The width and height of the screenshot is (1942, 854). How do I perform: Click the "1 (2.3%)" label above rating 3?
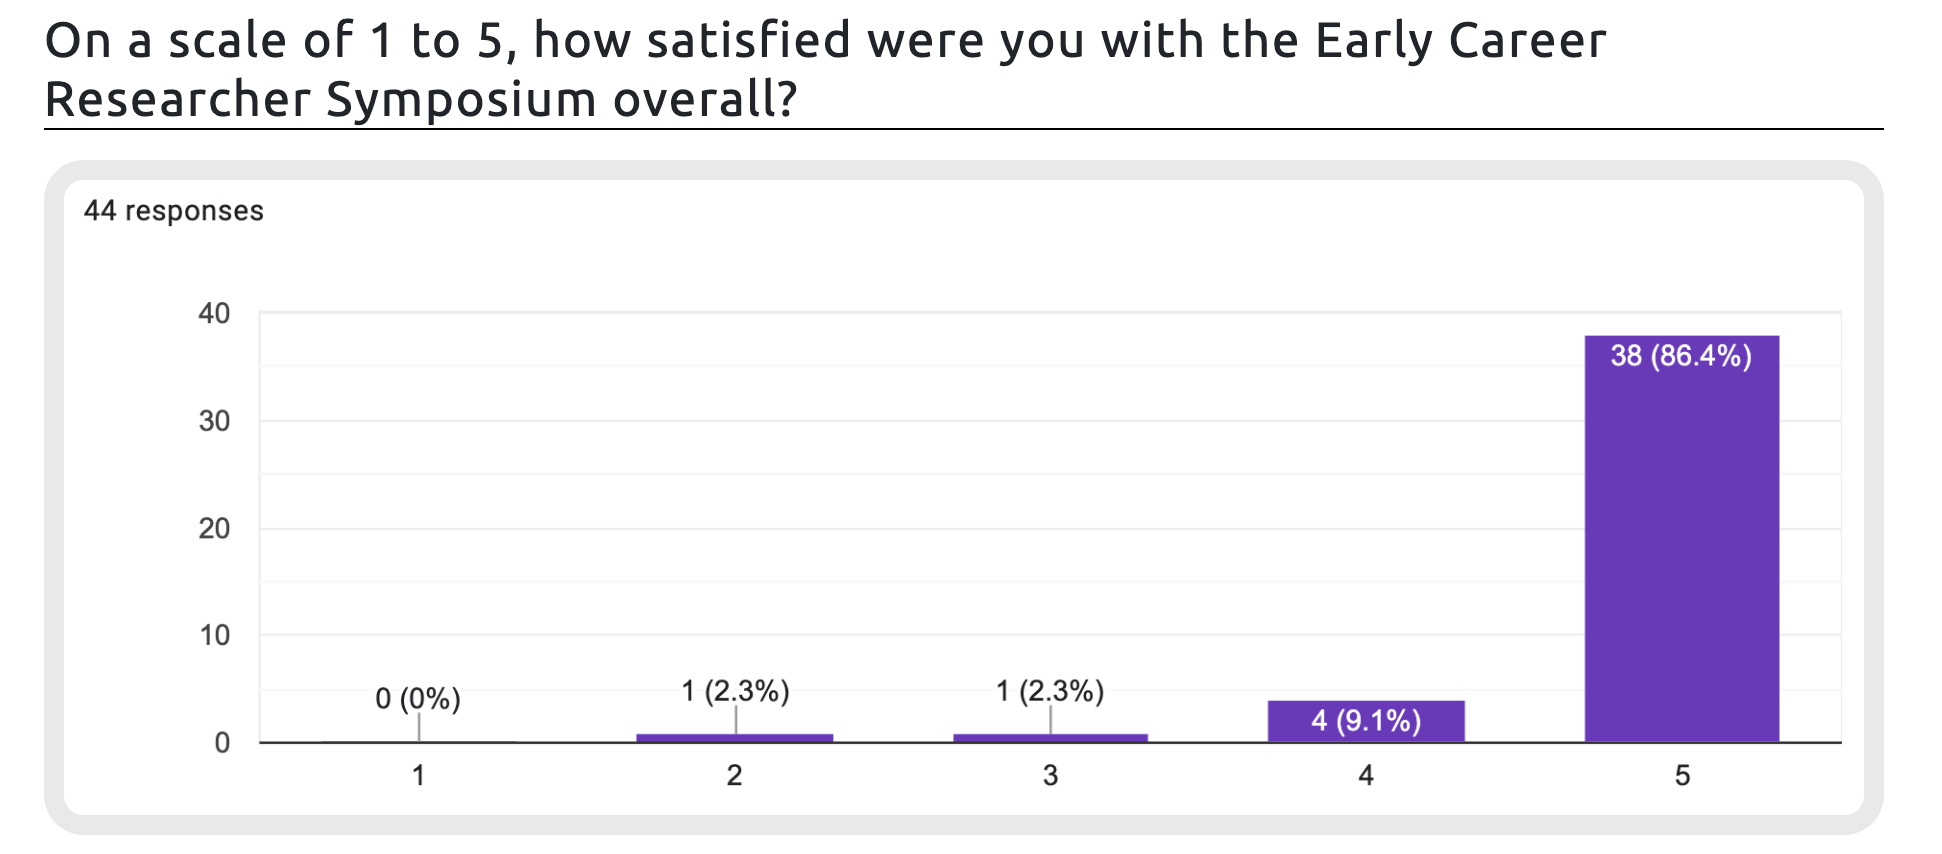click(1050, 691)
